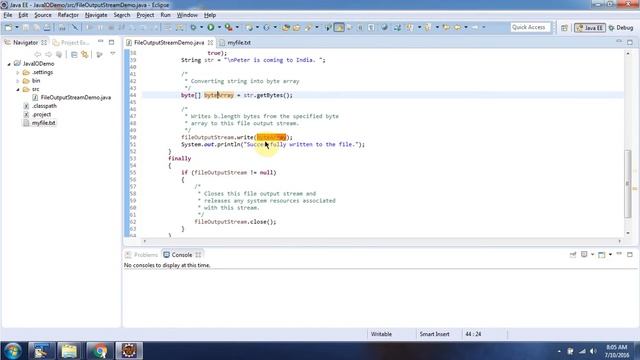Switch to FileOutputStreamDemo.java editor tab
The width and height of the screenshot is (640, 360).
(169, 42)
